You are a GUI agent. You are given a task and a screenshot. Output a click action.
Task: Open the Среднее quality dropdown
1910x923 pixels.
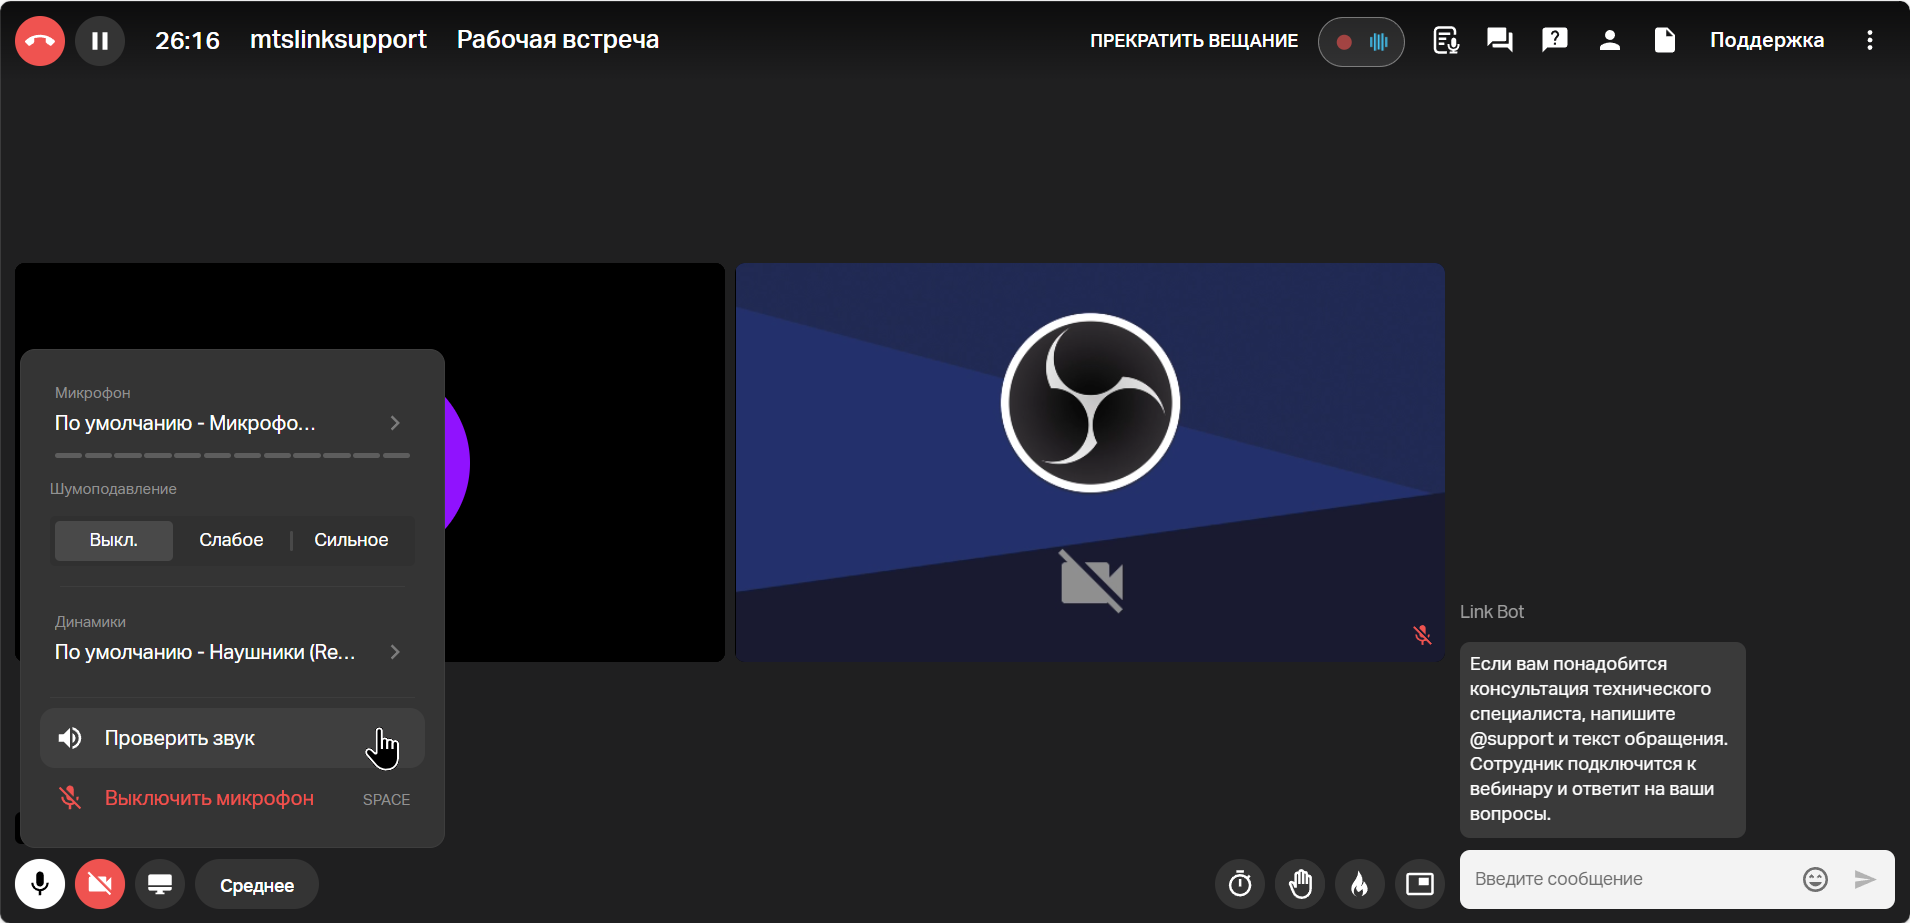click(257, 885)
